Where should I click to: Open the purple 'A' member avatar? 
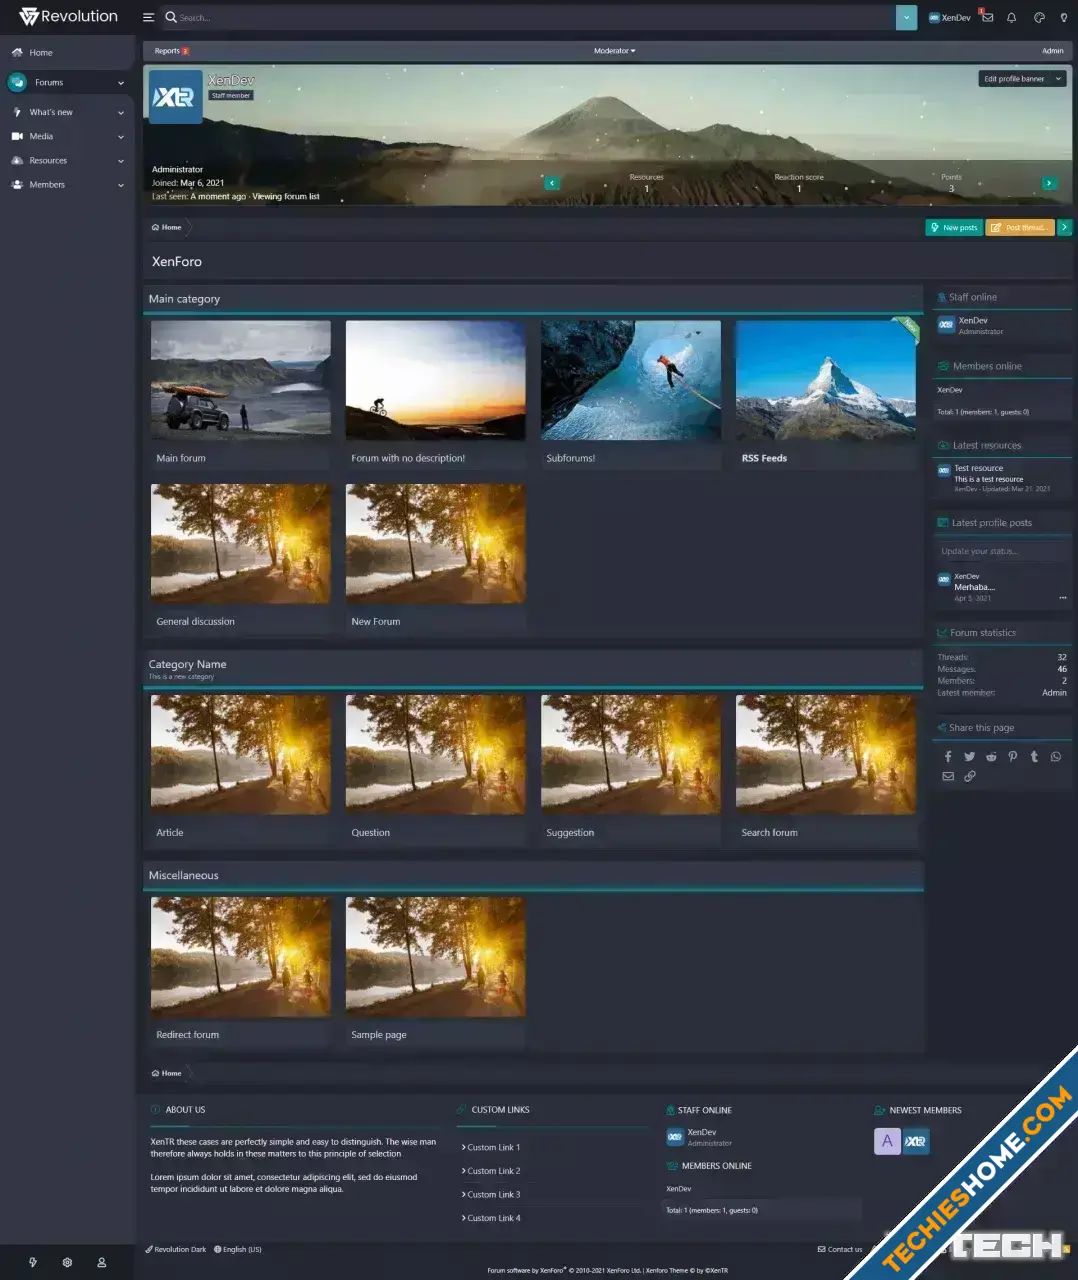(x=887, y=1141)
